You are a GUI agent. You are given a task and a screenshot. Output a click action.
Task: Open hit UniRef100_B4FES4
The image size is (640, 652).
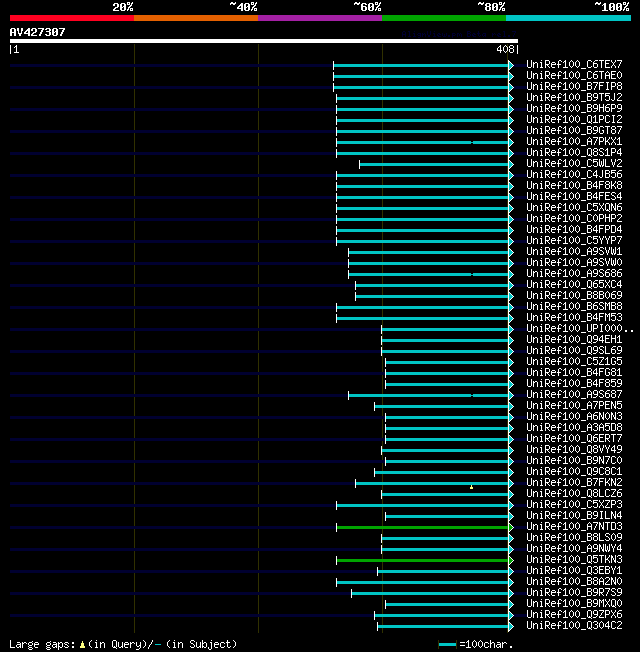pos(574,196)
